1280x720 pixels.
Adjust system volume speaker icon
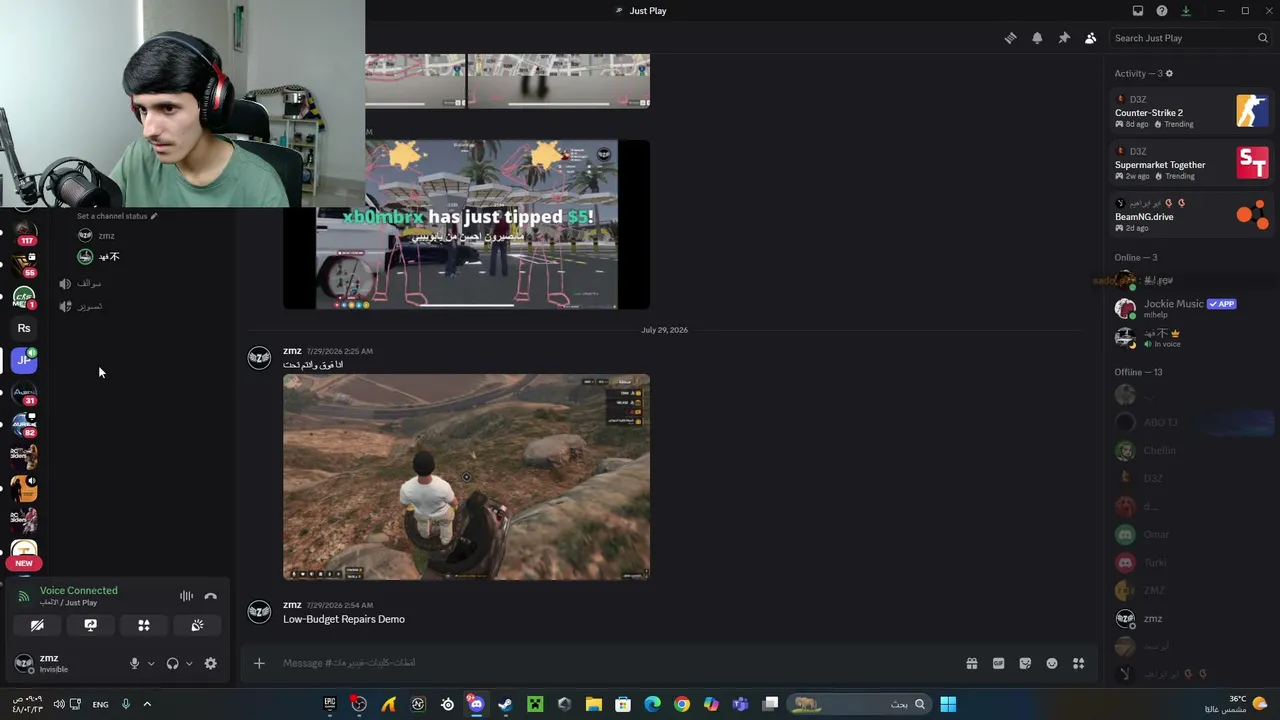[58, 705]
